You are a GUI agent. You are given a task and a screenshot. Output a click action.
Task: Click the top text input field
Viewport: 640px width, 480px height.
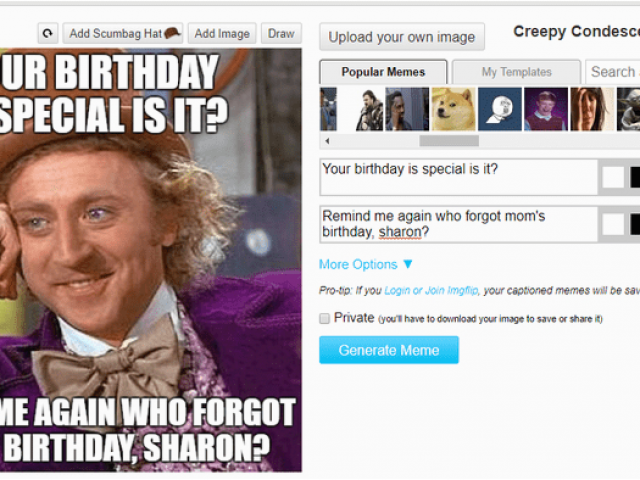coord(458,177)
